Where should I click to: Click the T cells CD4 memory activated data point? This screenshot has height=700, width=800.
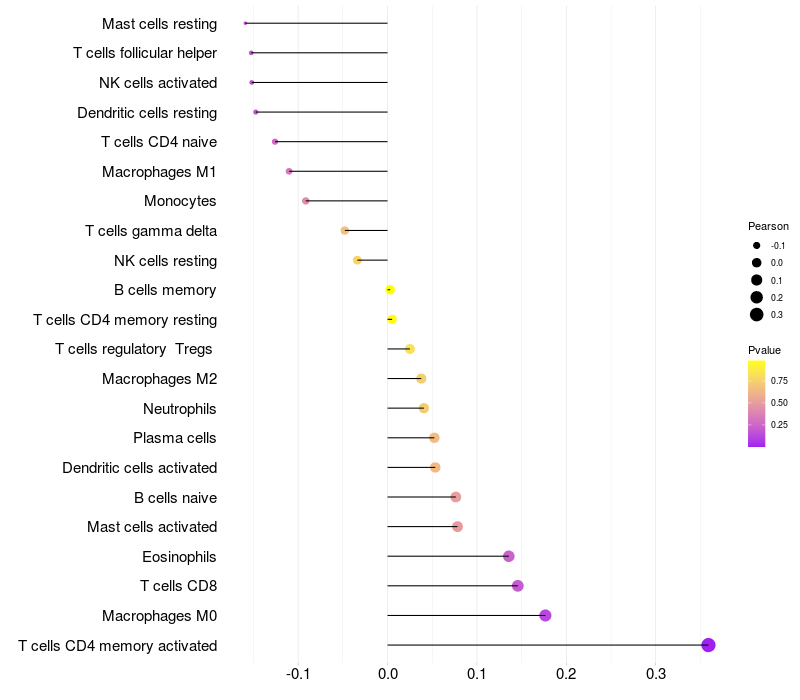click(708, 645)
